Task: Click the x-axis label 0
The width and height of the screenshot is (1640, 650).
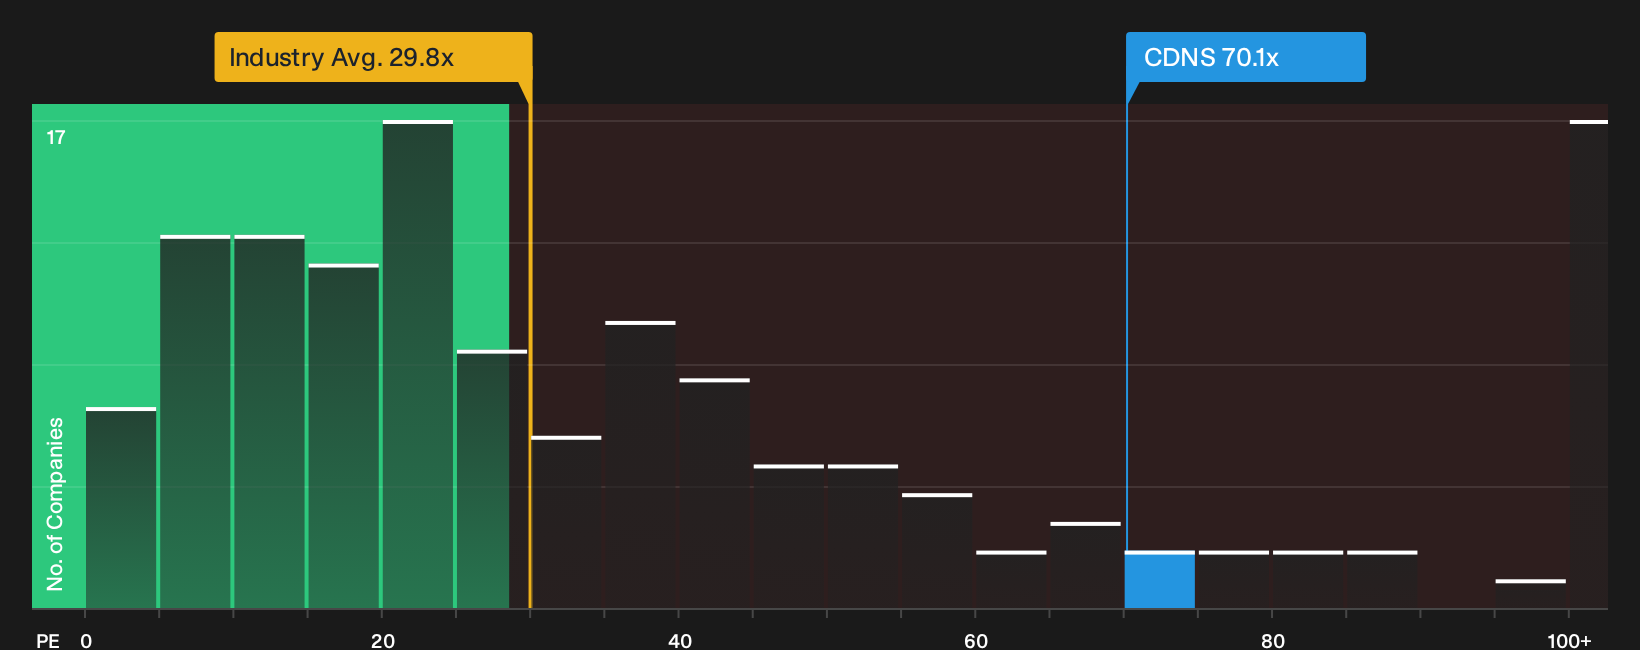Action: point(86,640)
